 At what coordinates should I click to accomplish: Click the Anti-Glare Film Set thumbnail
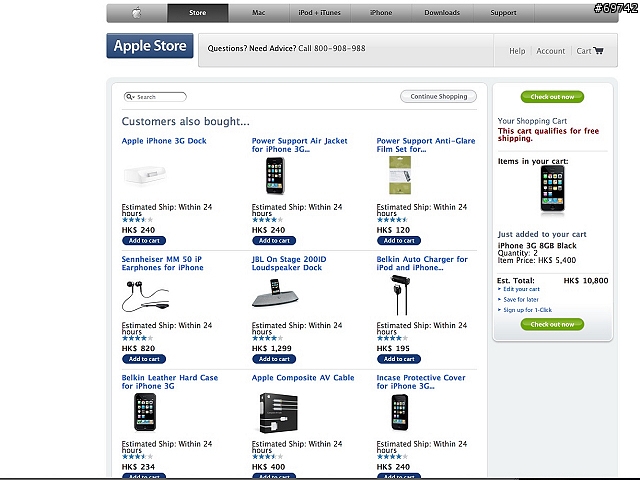click(400, 176)
